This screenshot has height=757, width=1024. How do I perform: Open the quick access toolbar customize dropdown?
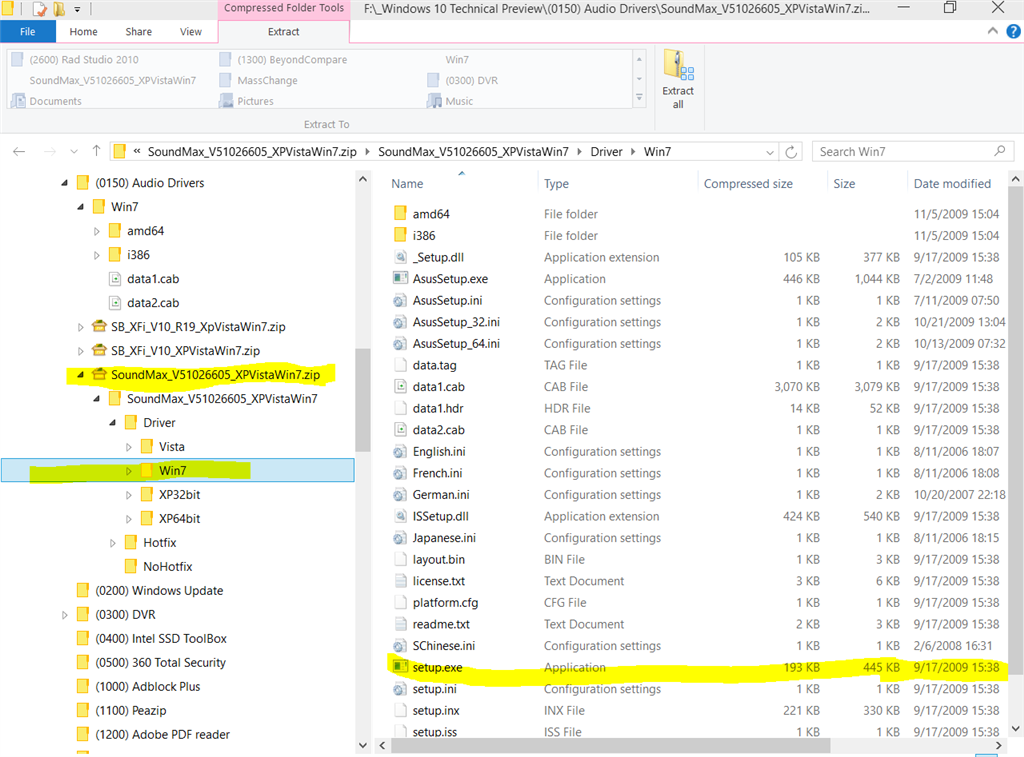77,9
